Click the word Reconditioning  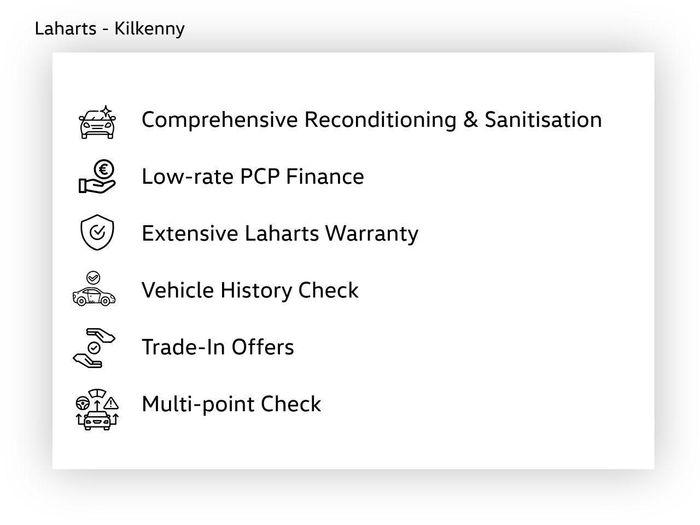tap(380, 120)
